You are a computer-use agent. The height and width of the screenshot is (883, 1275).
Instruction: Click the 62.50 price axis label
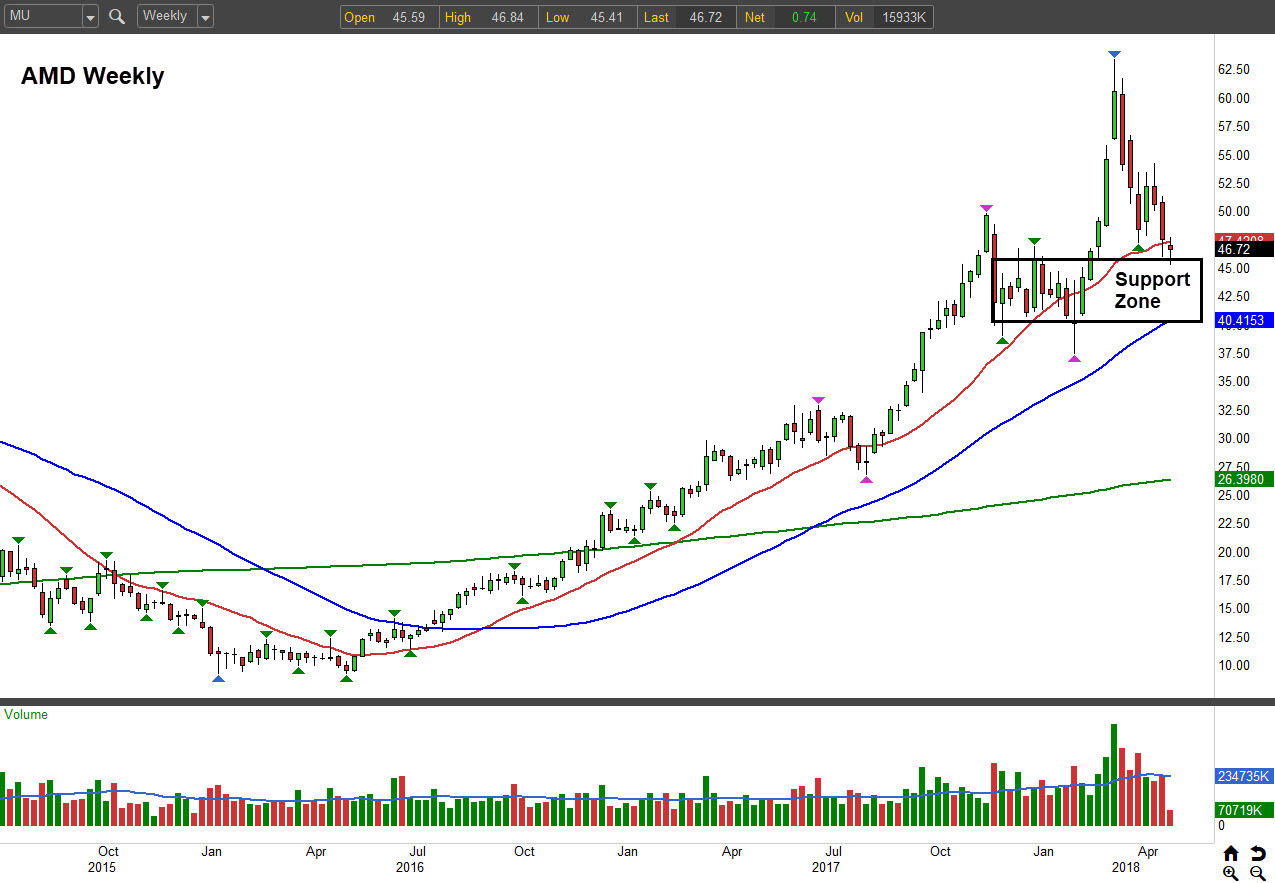[x=1236, y=69]
